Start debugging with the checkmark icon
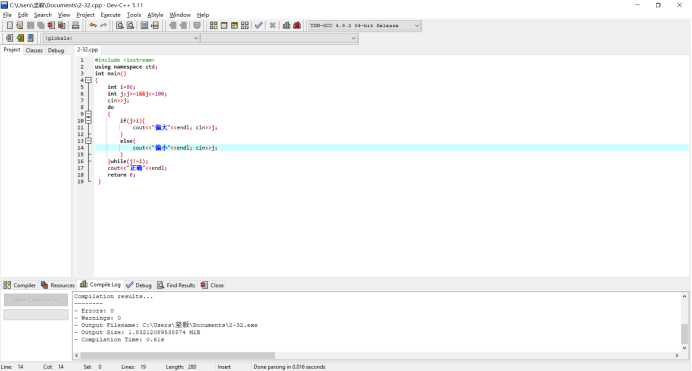The width and height of the screenshot is (692, 371). 259,26
